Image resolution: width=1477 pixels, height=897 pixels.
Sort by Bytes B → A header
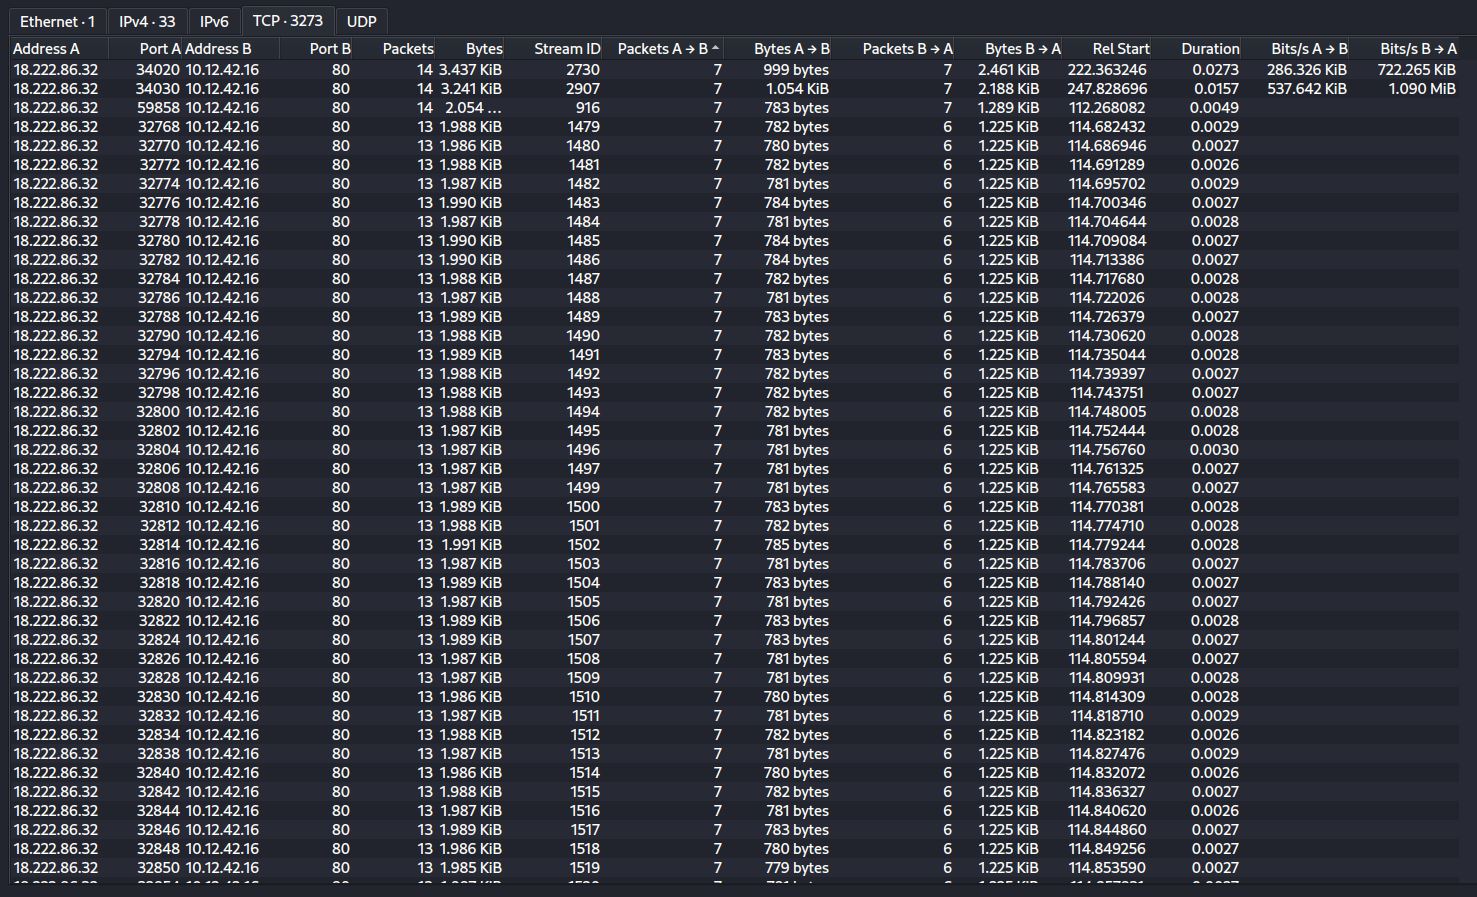(1009, 48)
